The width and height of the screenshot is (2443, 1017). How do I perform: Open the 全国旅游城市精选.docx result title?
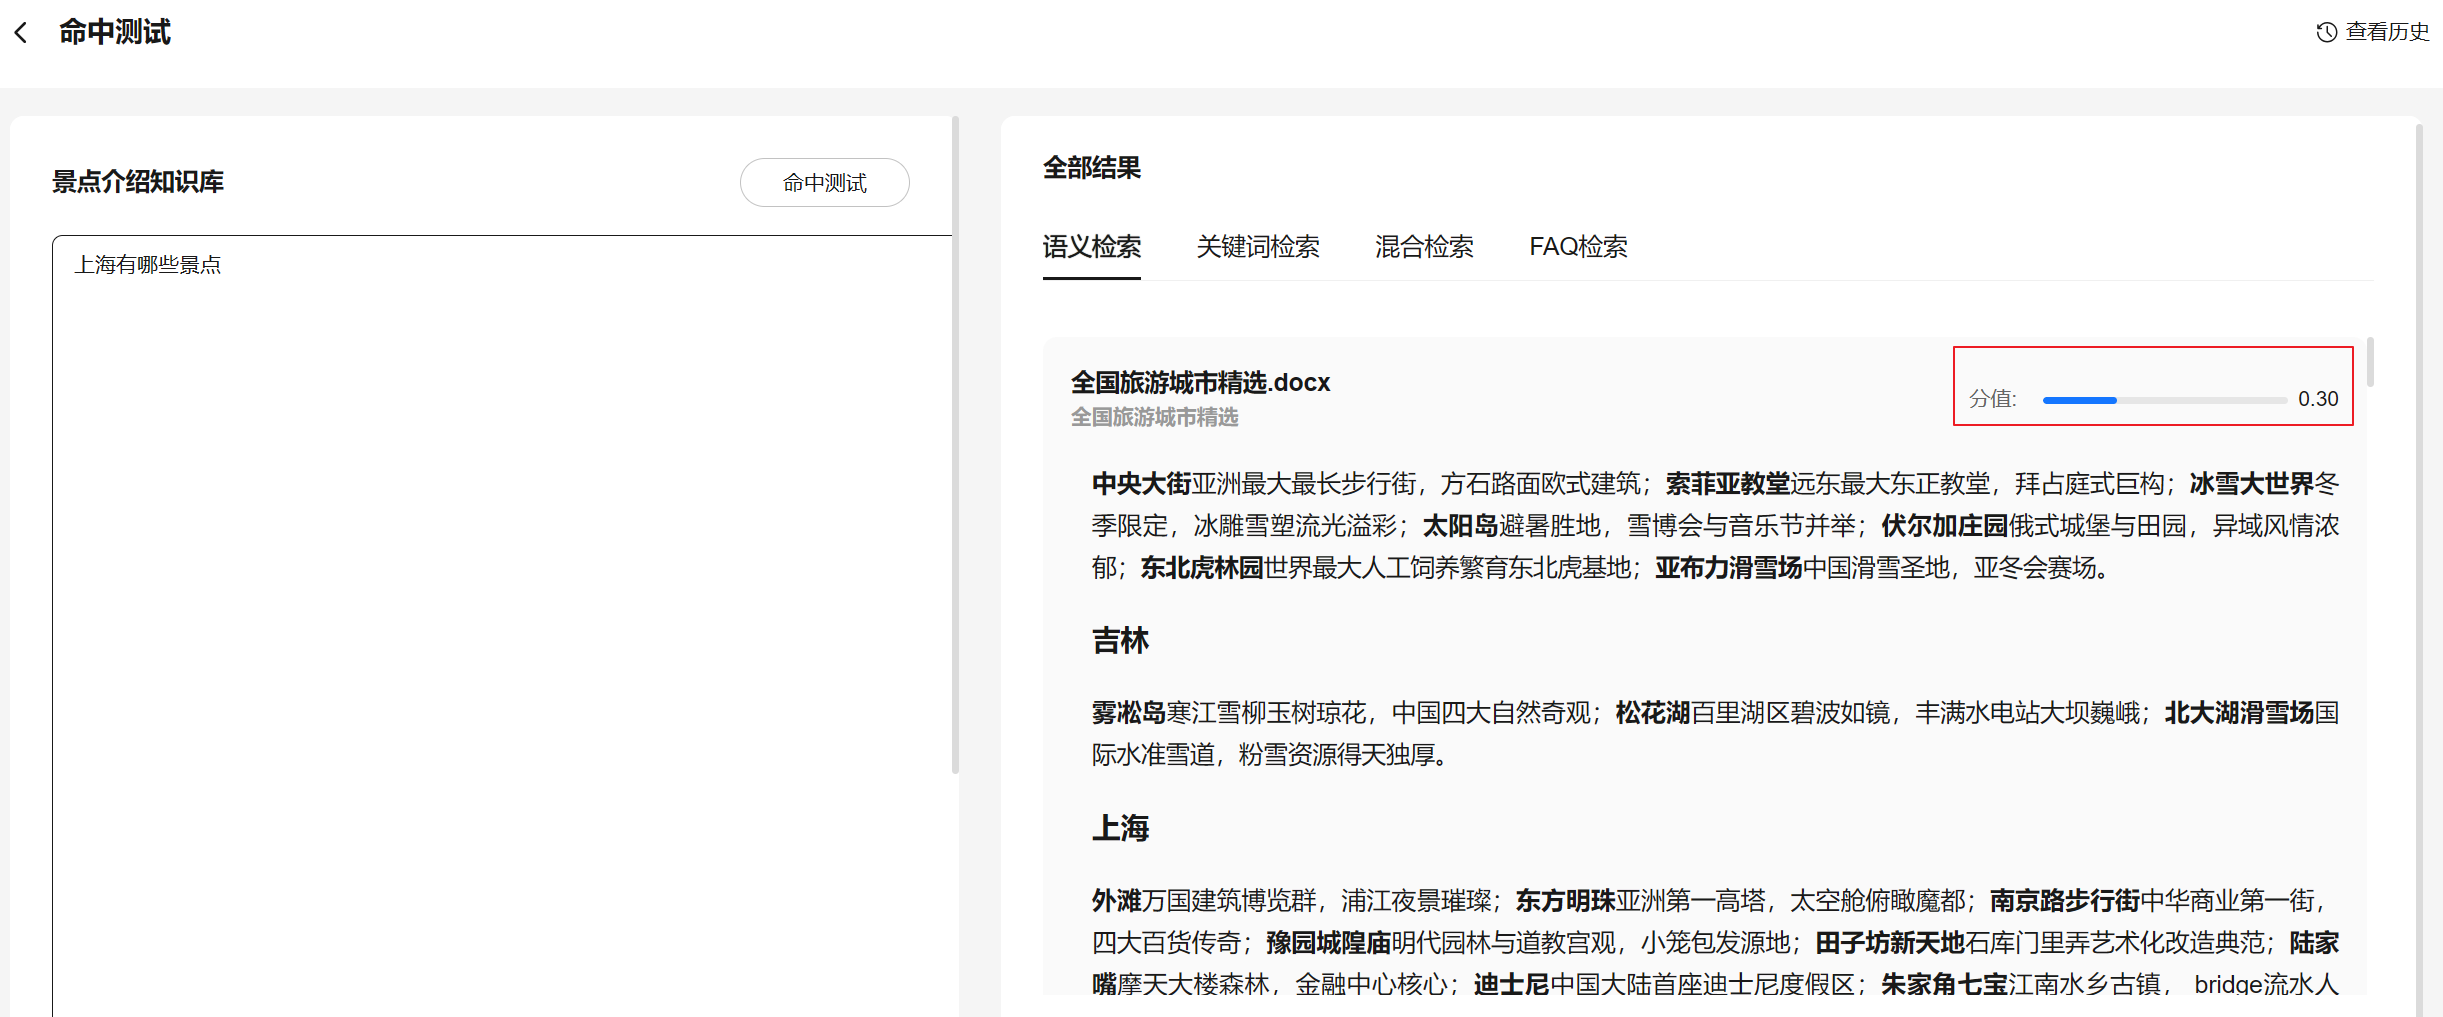click(1199, 382)
